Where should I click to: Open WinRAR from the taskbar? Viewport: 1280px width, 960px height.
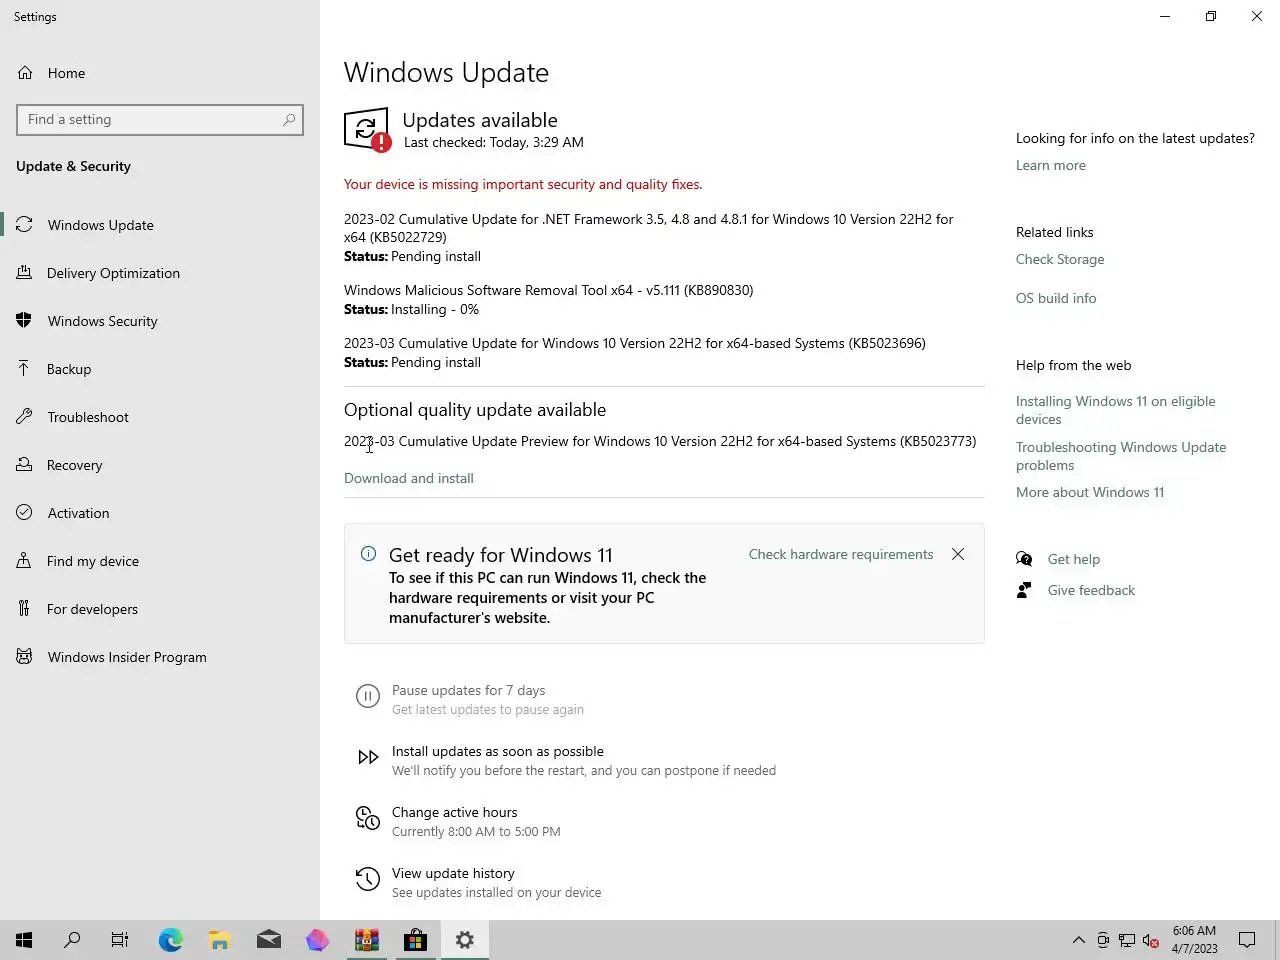(367, 940)
